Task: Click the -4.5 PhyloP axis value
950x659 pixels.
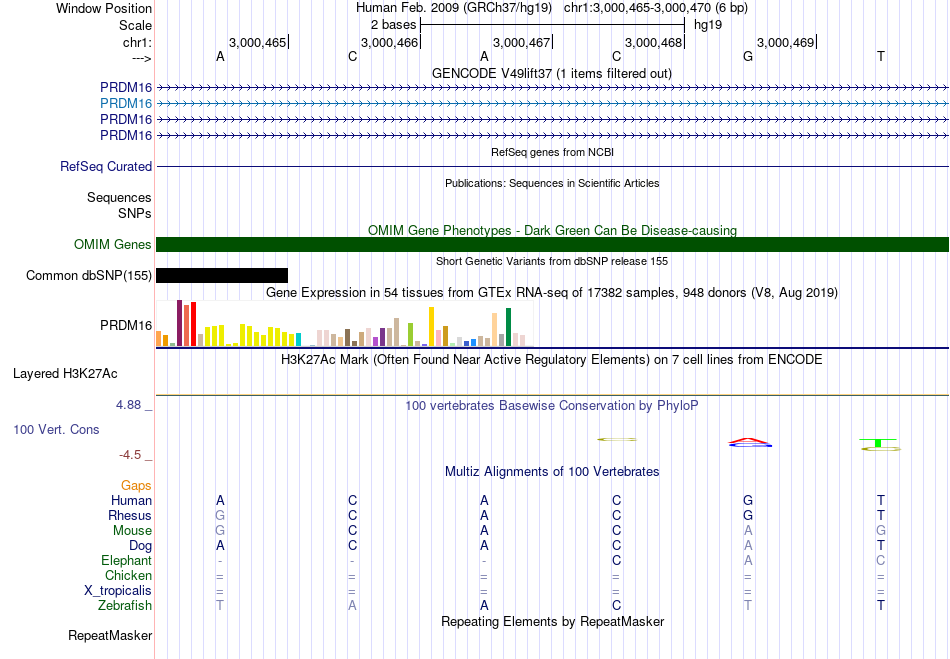Action: [x=130, y=455]
